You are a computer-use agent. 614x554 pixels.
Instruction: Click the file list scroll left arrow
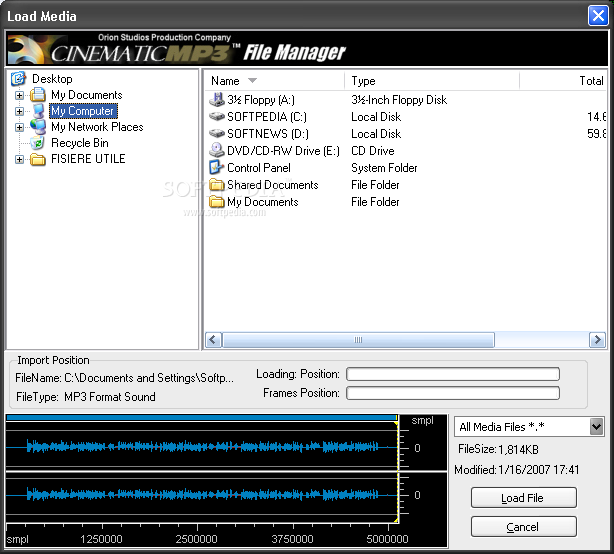click(213, 339)
